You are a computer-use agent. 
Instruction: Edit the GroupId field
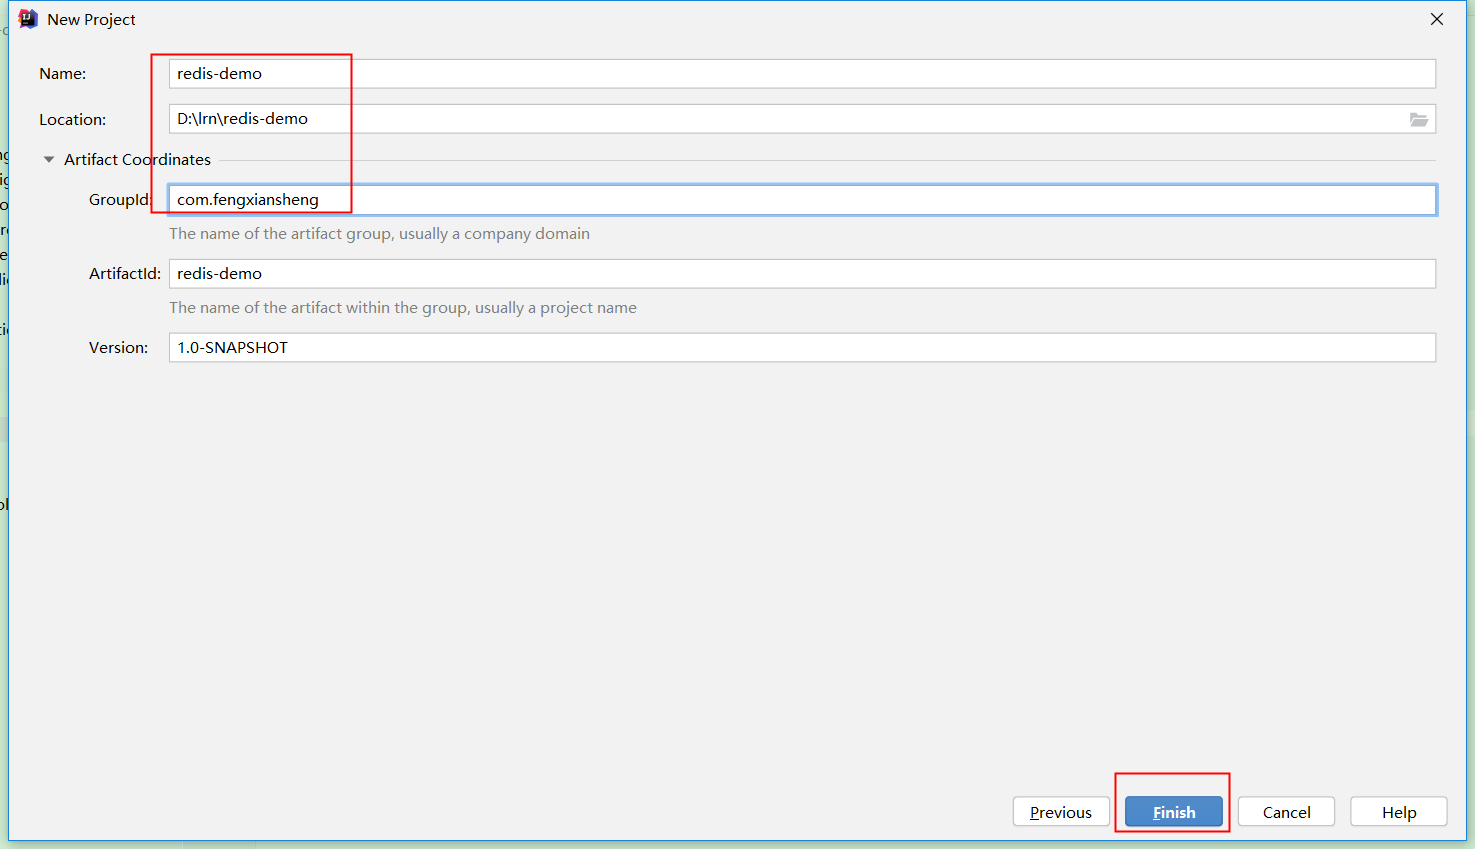pos(802,200)
